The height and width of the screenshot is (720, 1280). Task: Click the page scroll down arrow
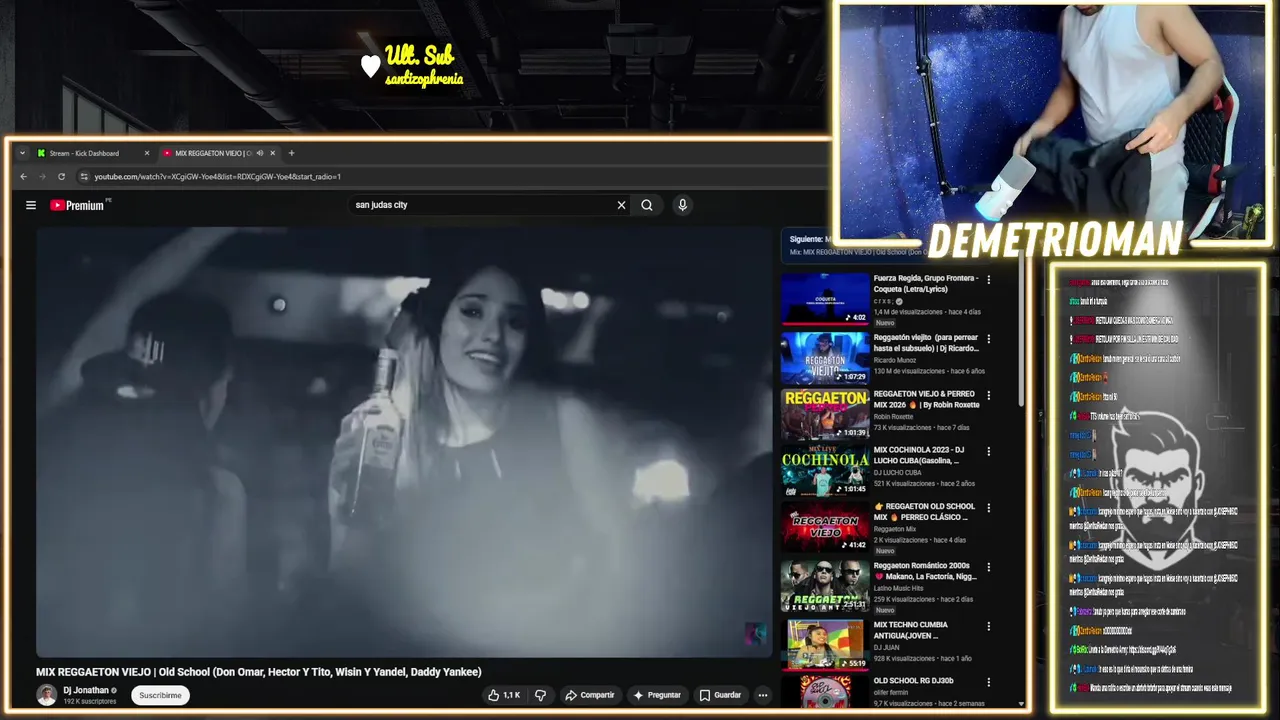coord(1021,704)
